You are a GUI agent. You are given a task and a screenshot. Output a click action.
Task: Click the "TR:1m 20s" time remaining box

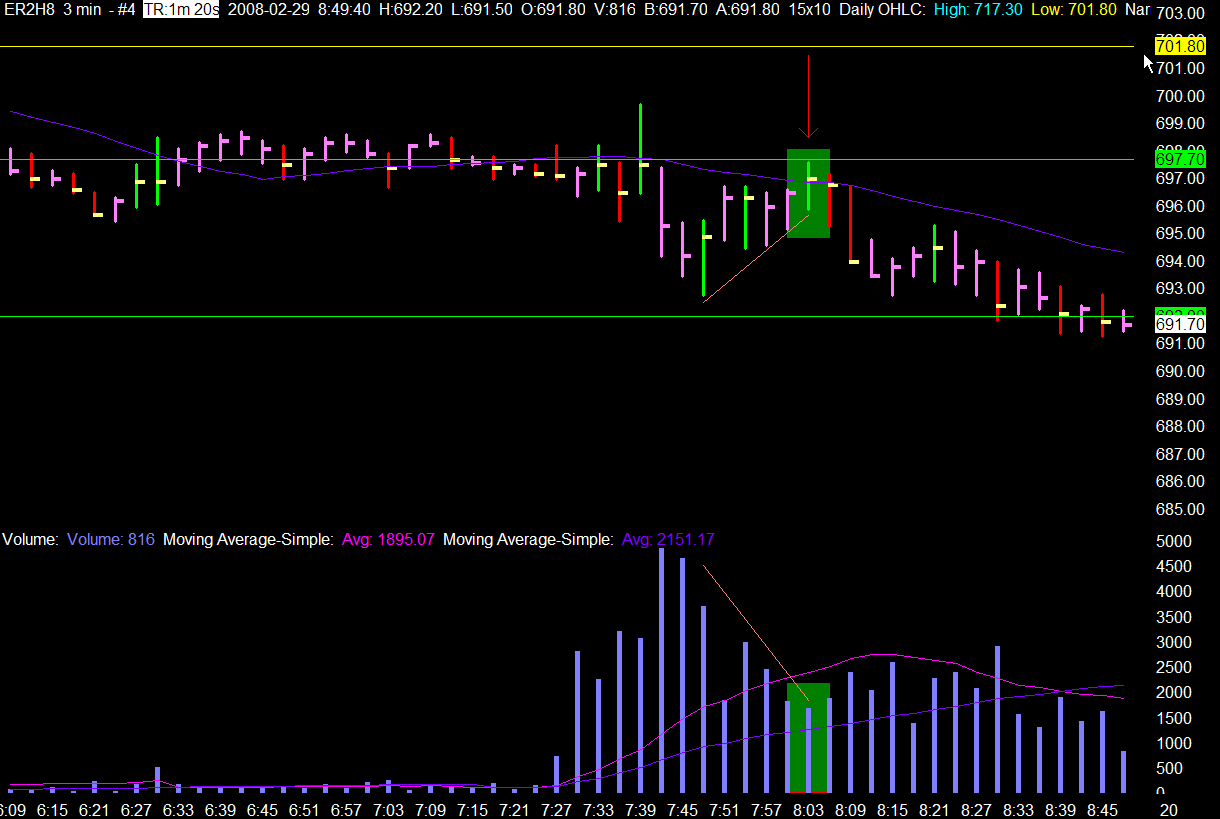[x=181, y=10]
